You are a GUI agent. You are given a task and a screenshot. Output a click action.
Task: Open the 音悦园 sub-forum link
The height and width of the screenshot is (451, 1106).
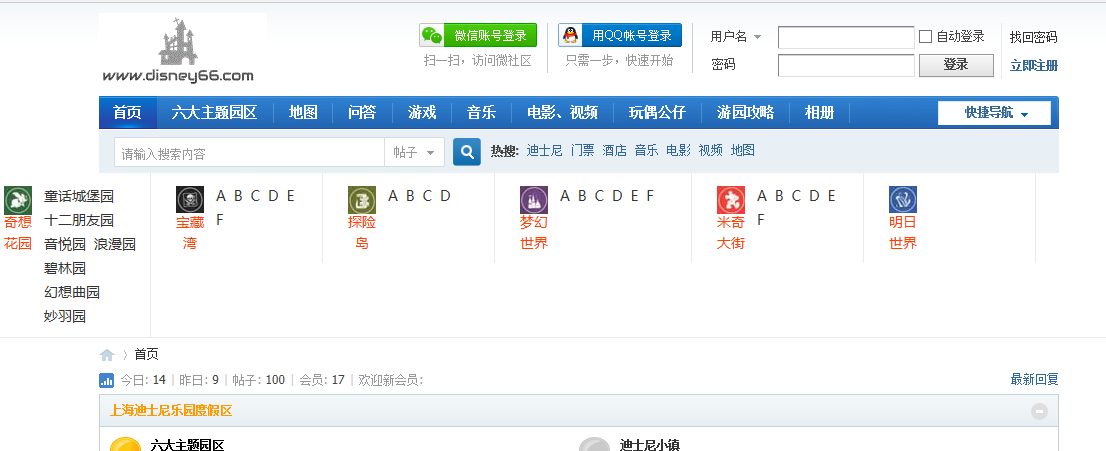(x=65, y=244)
